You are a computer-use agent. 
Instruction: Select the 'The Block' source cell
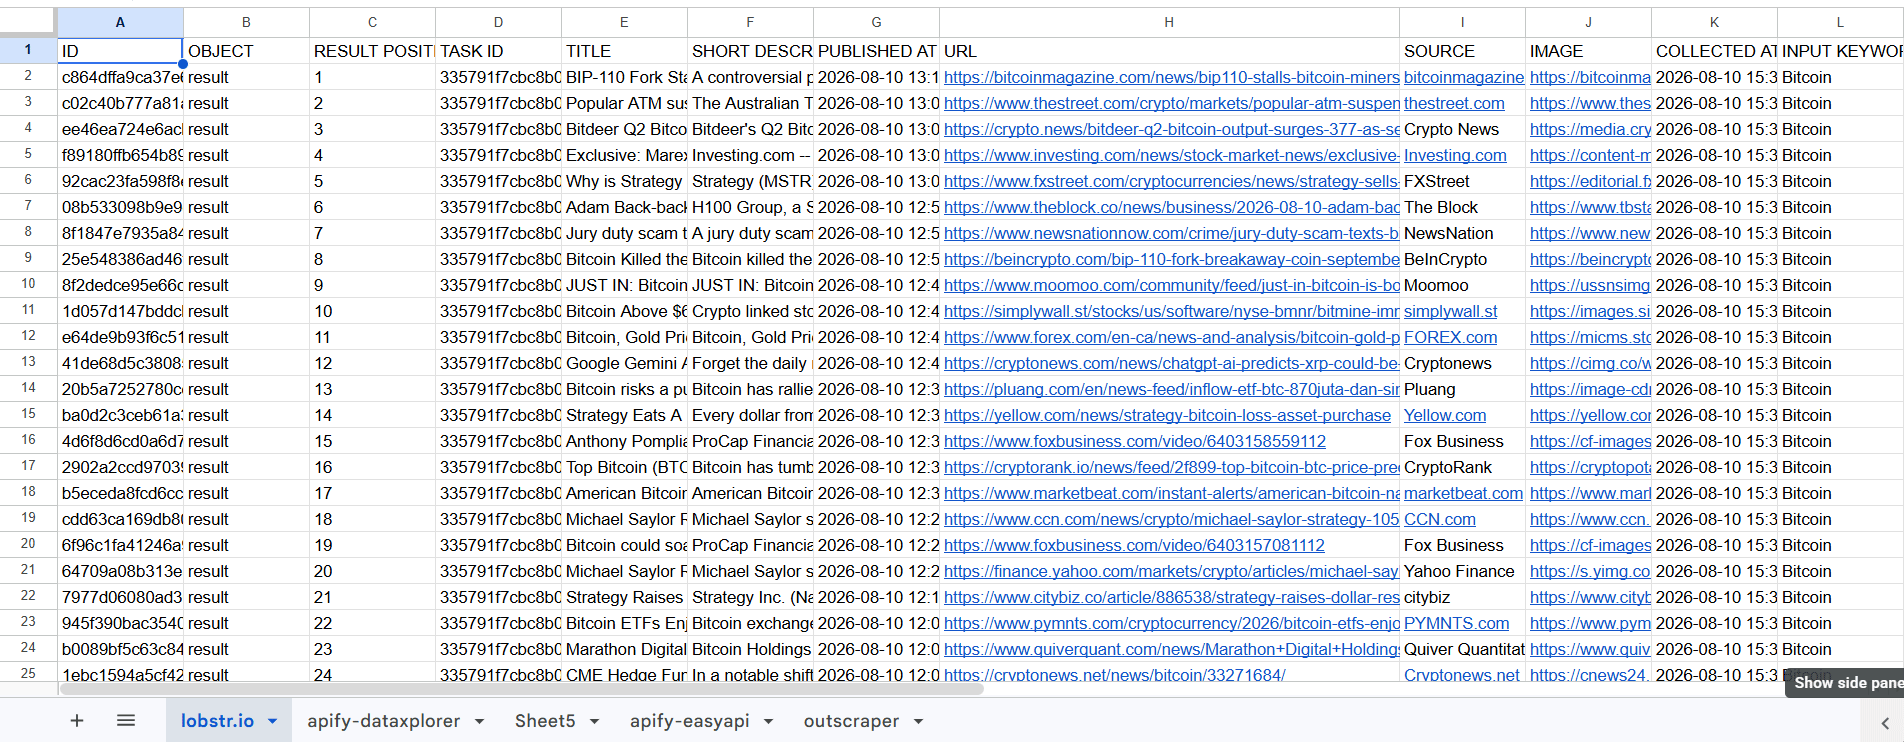[x=1462, y=207]
